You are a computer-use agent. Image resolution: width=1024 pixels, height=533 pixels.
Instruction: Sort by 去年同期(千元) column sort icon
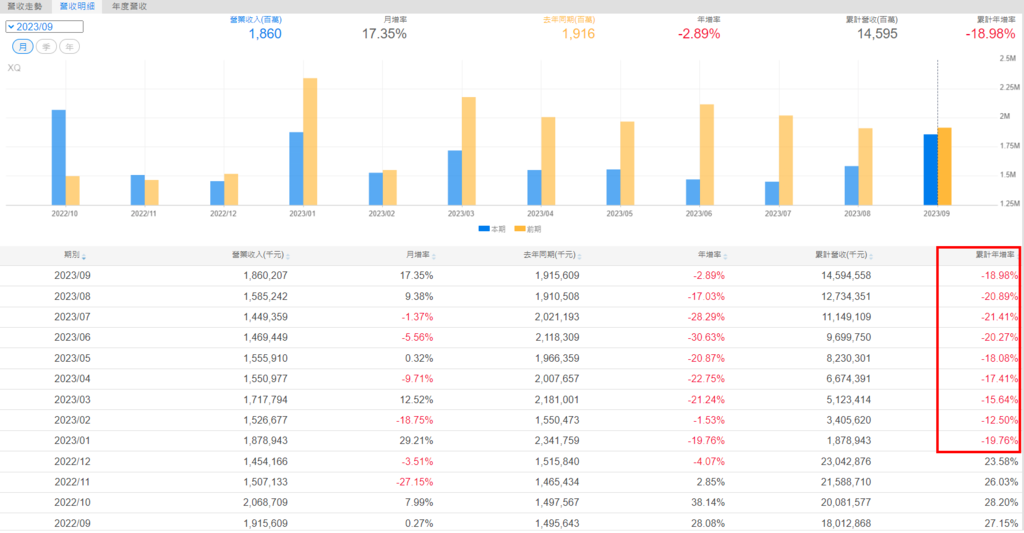(579, 256)
